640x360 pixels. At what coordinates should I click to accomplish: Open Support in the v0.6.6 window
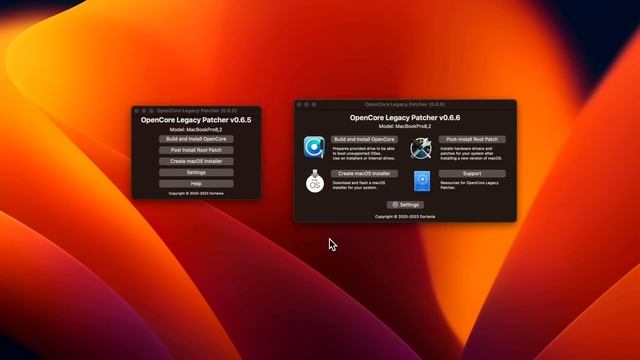coord(472,173)
